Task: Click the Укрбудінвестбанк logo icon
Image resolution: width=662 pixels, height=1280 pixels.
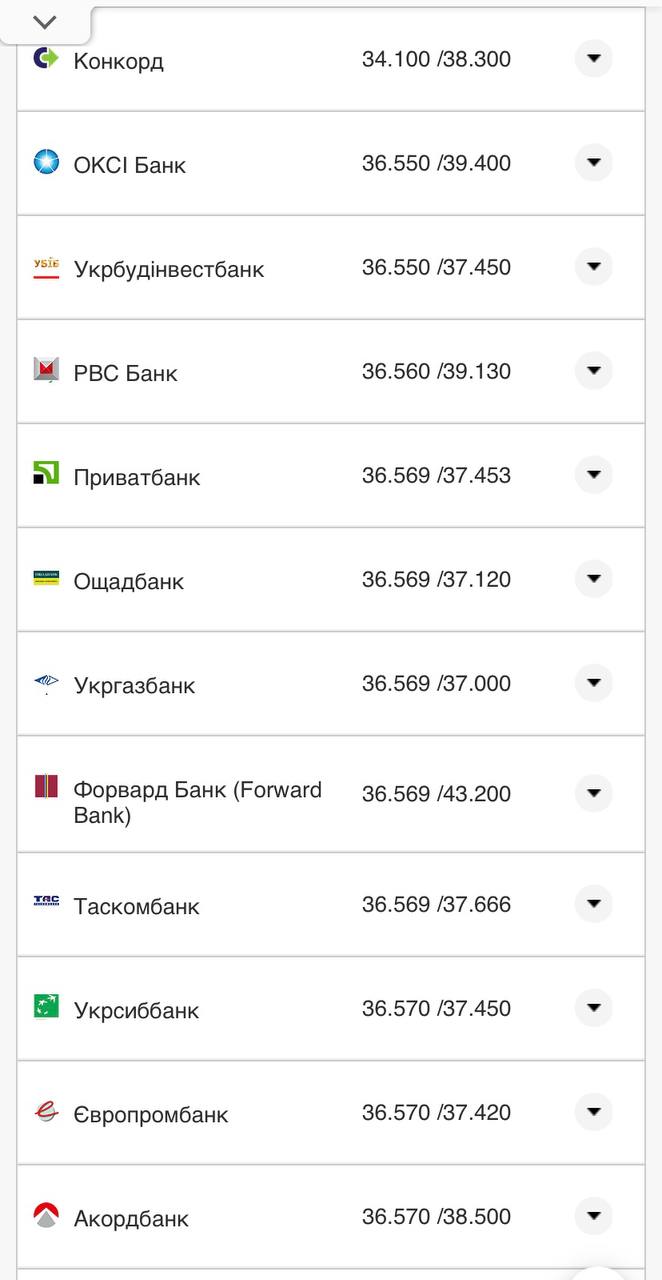Action: (x=46, y=267)
